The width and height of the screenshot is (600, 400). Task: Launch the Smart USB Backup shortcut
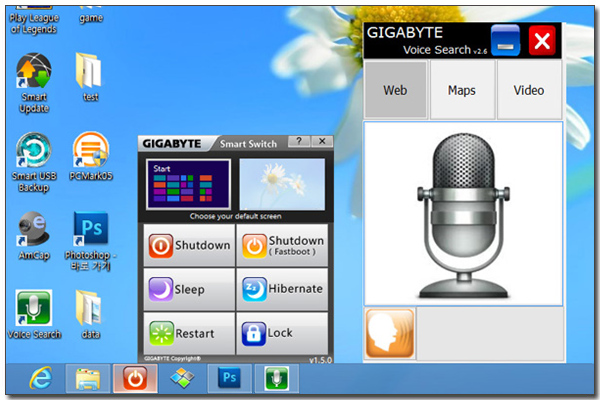pos(34,162)
